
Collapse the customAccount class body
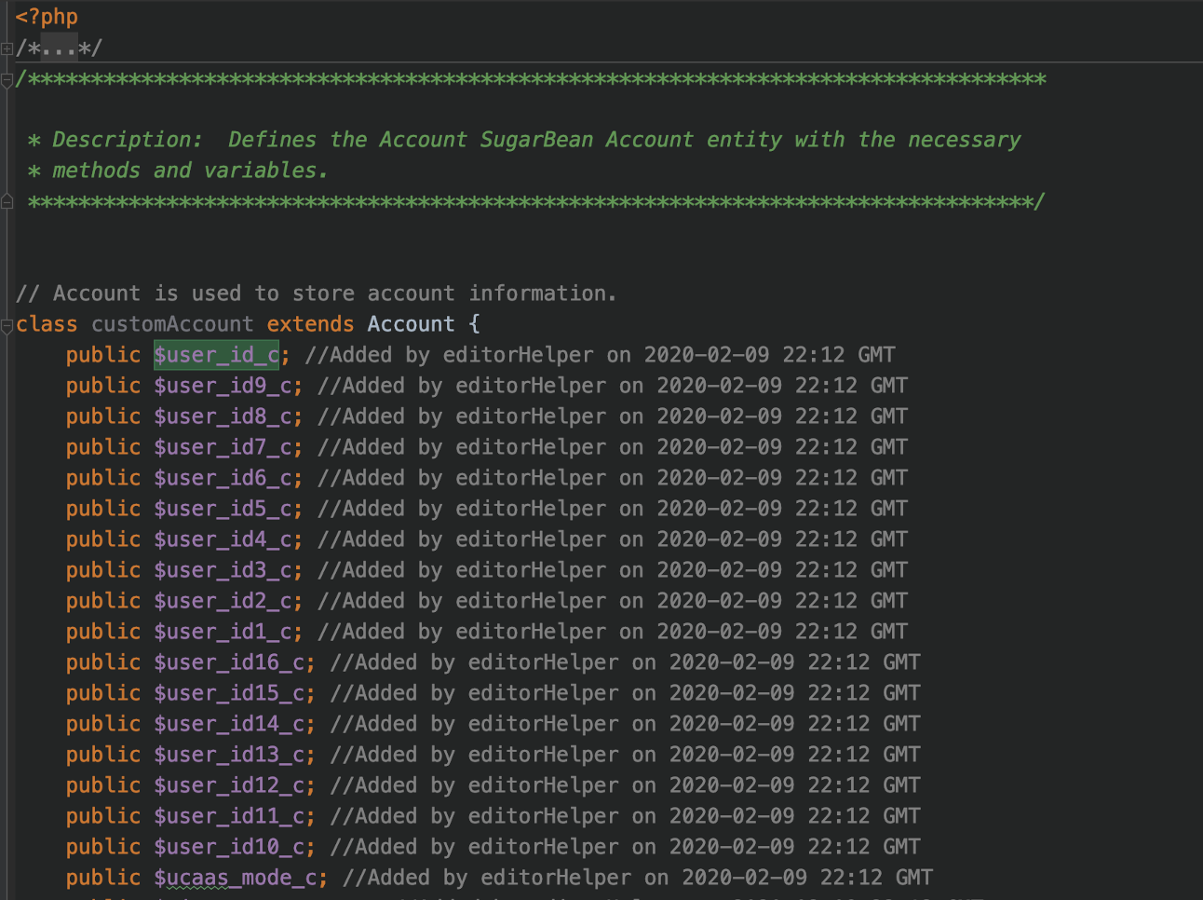pos(7,325)
